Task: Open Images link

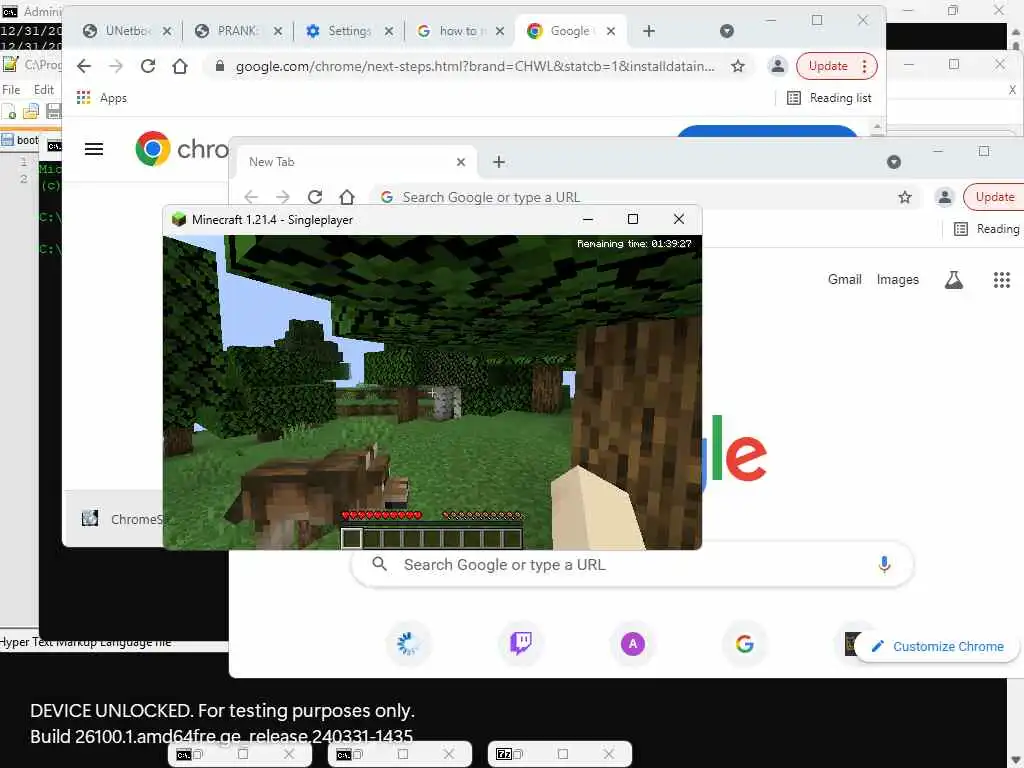Action: [897, 280]
